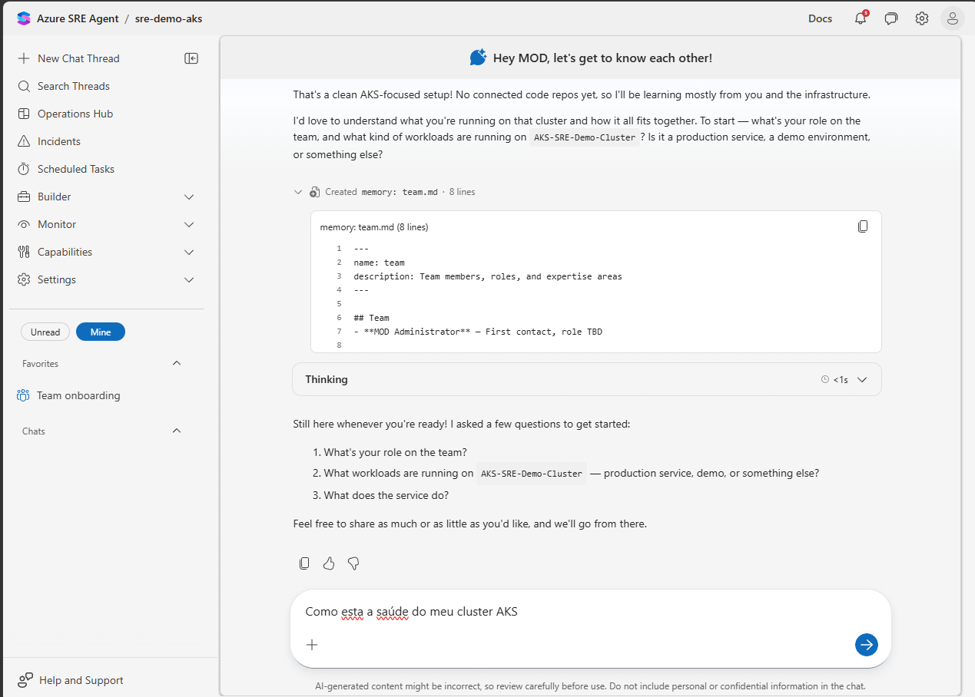This screenshot has height=697, width=975.
Task: Send the message with blue arrow button
Action: tap(866, 645)
